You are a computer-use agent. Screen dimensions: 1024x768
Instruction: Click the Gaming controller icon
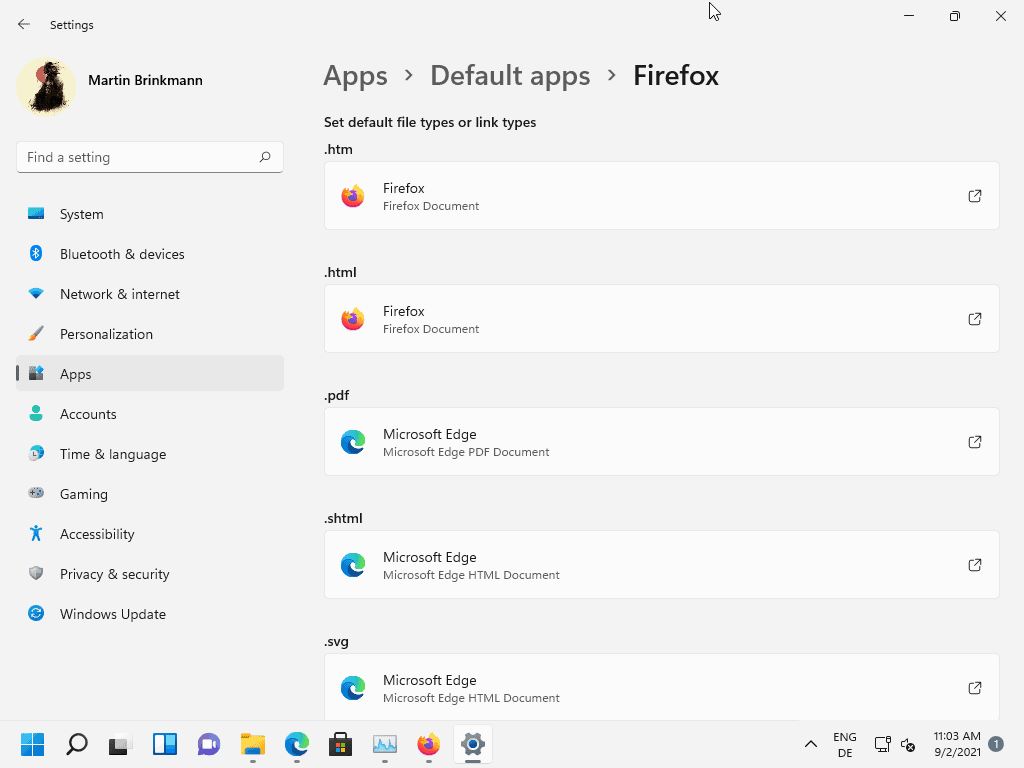point(36,493)
